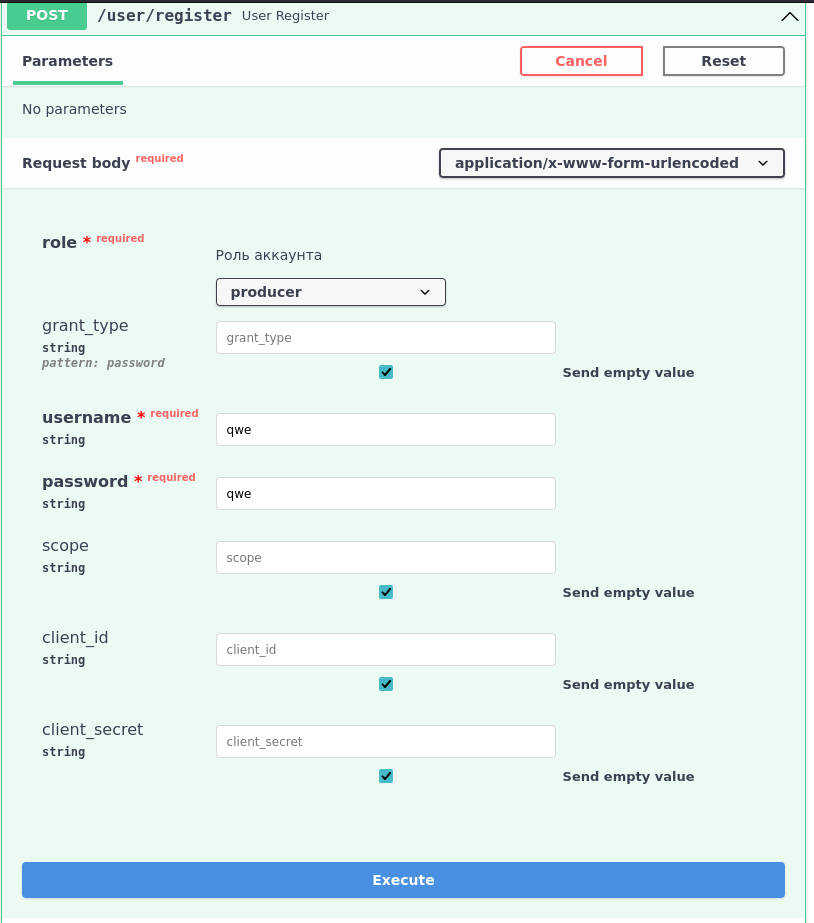Uncheck Send empty value for grant_type
The image size is (814, 923).
tap(385, 372)
